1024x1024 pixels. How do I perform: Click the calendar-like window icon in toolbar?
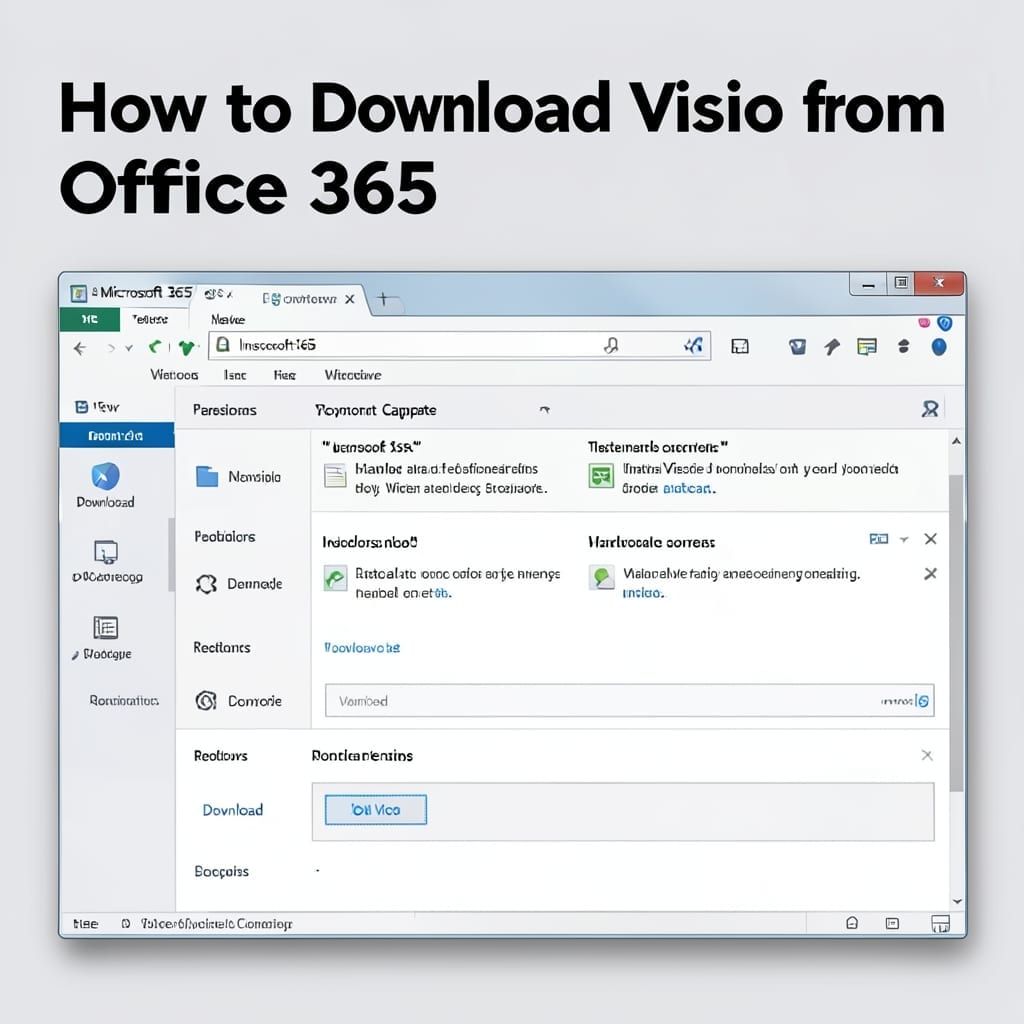tap(867, 347)
